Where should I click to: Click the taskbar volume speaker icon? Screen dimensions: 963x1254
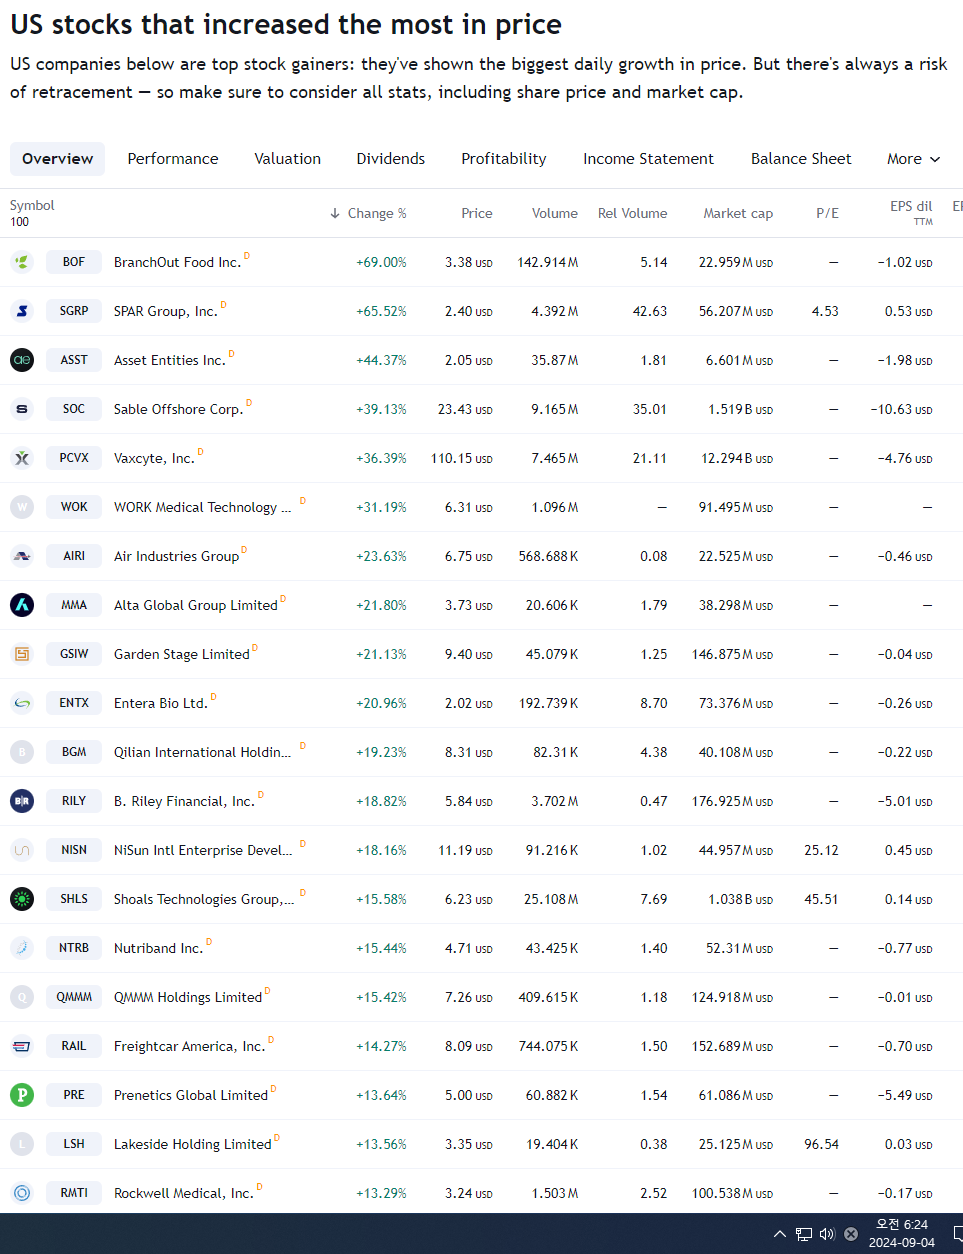827,1234
